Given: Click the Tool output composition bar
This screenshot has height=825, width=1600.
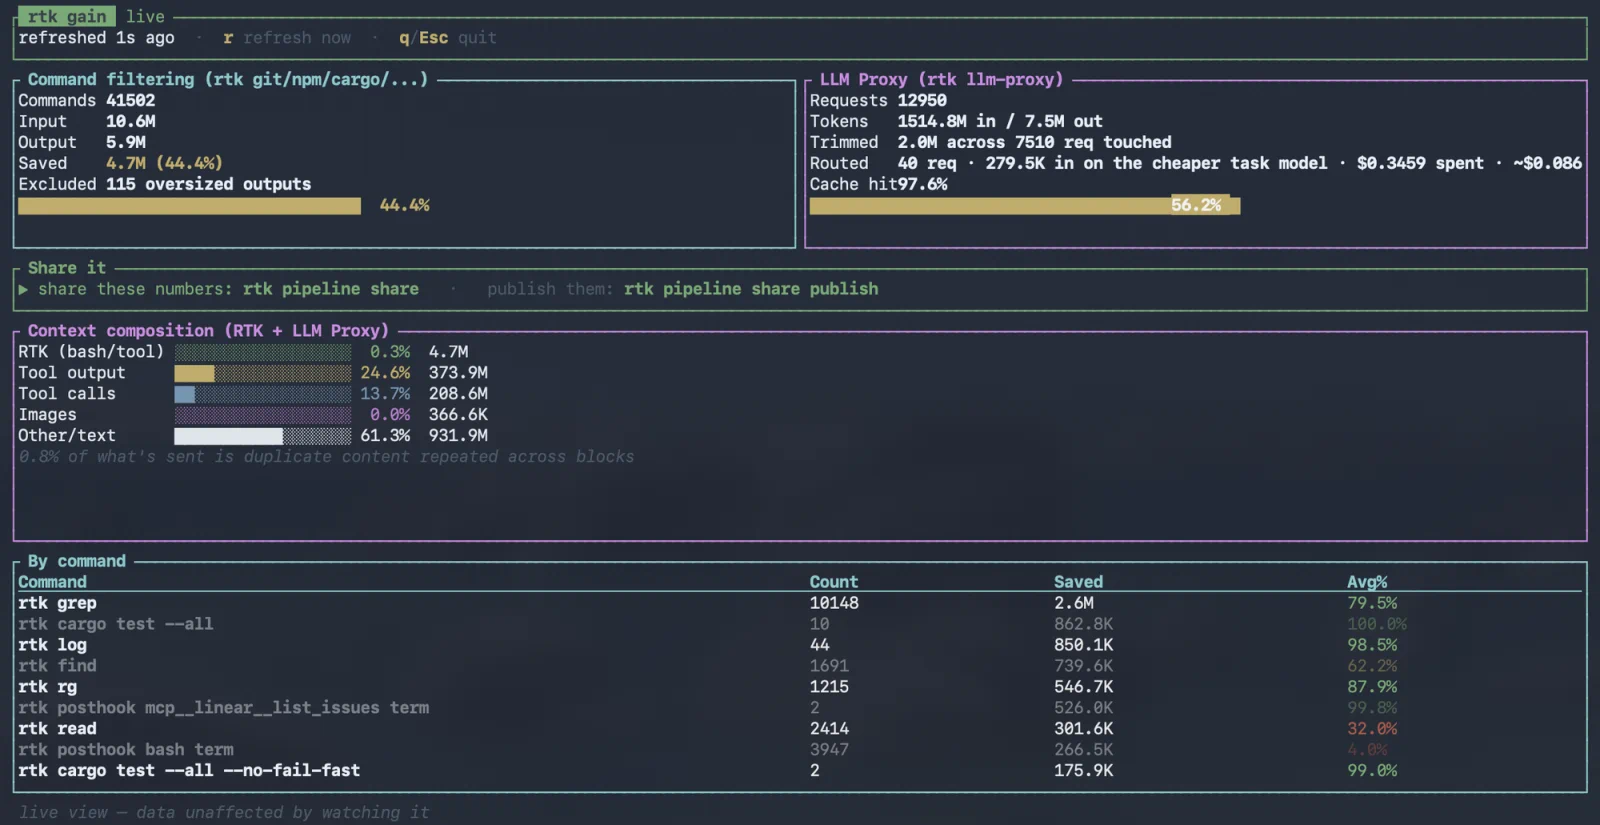Looking at the screenshot, I should [263, 373].
